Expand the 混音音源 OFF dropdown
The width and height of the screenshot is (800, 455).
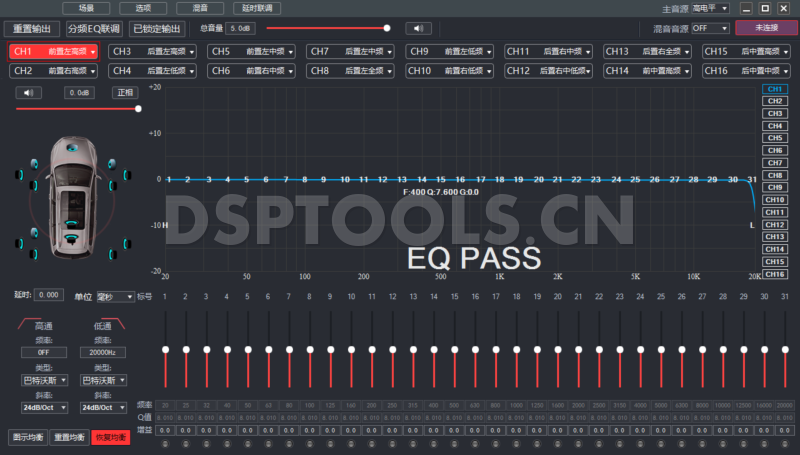point(710,28)
